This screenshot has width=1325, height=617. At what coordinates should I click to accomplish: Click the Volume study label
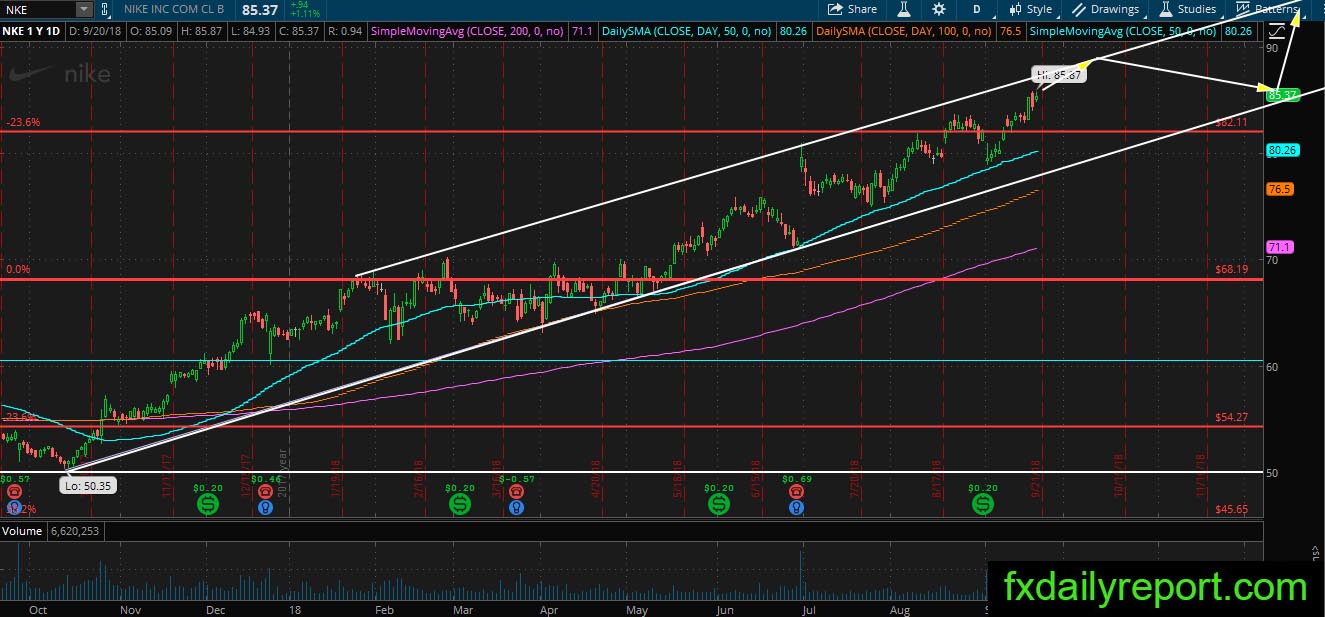(x=21, y=529)
